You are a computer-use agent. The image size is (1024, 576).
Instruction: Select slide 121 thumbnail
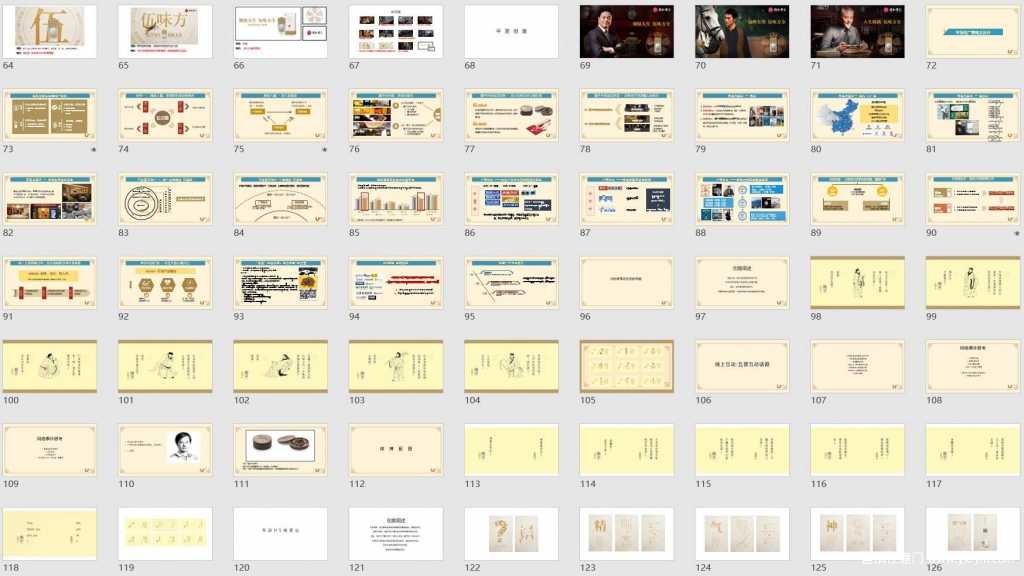click(x=396, y=534)
